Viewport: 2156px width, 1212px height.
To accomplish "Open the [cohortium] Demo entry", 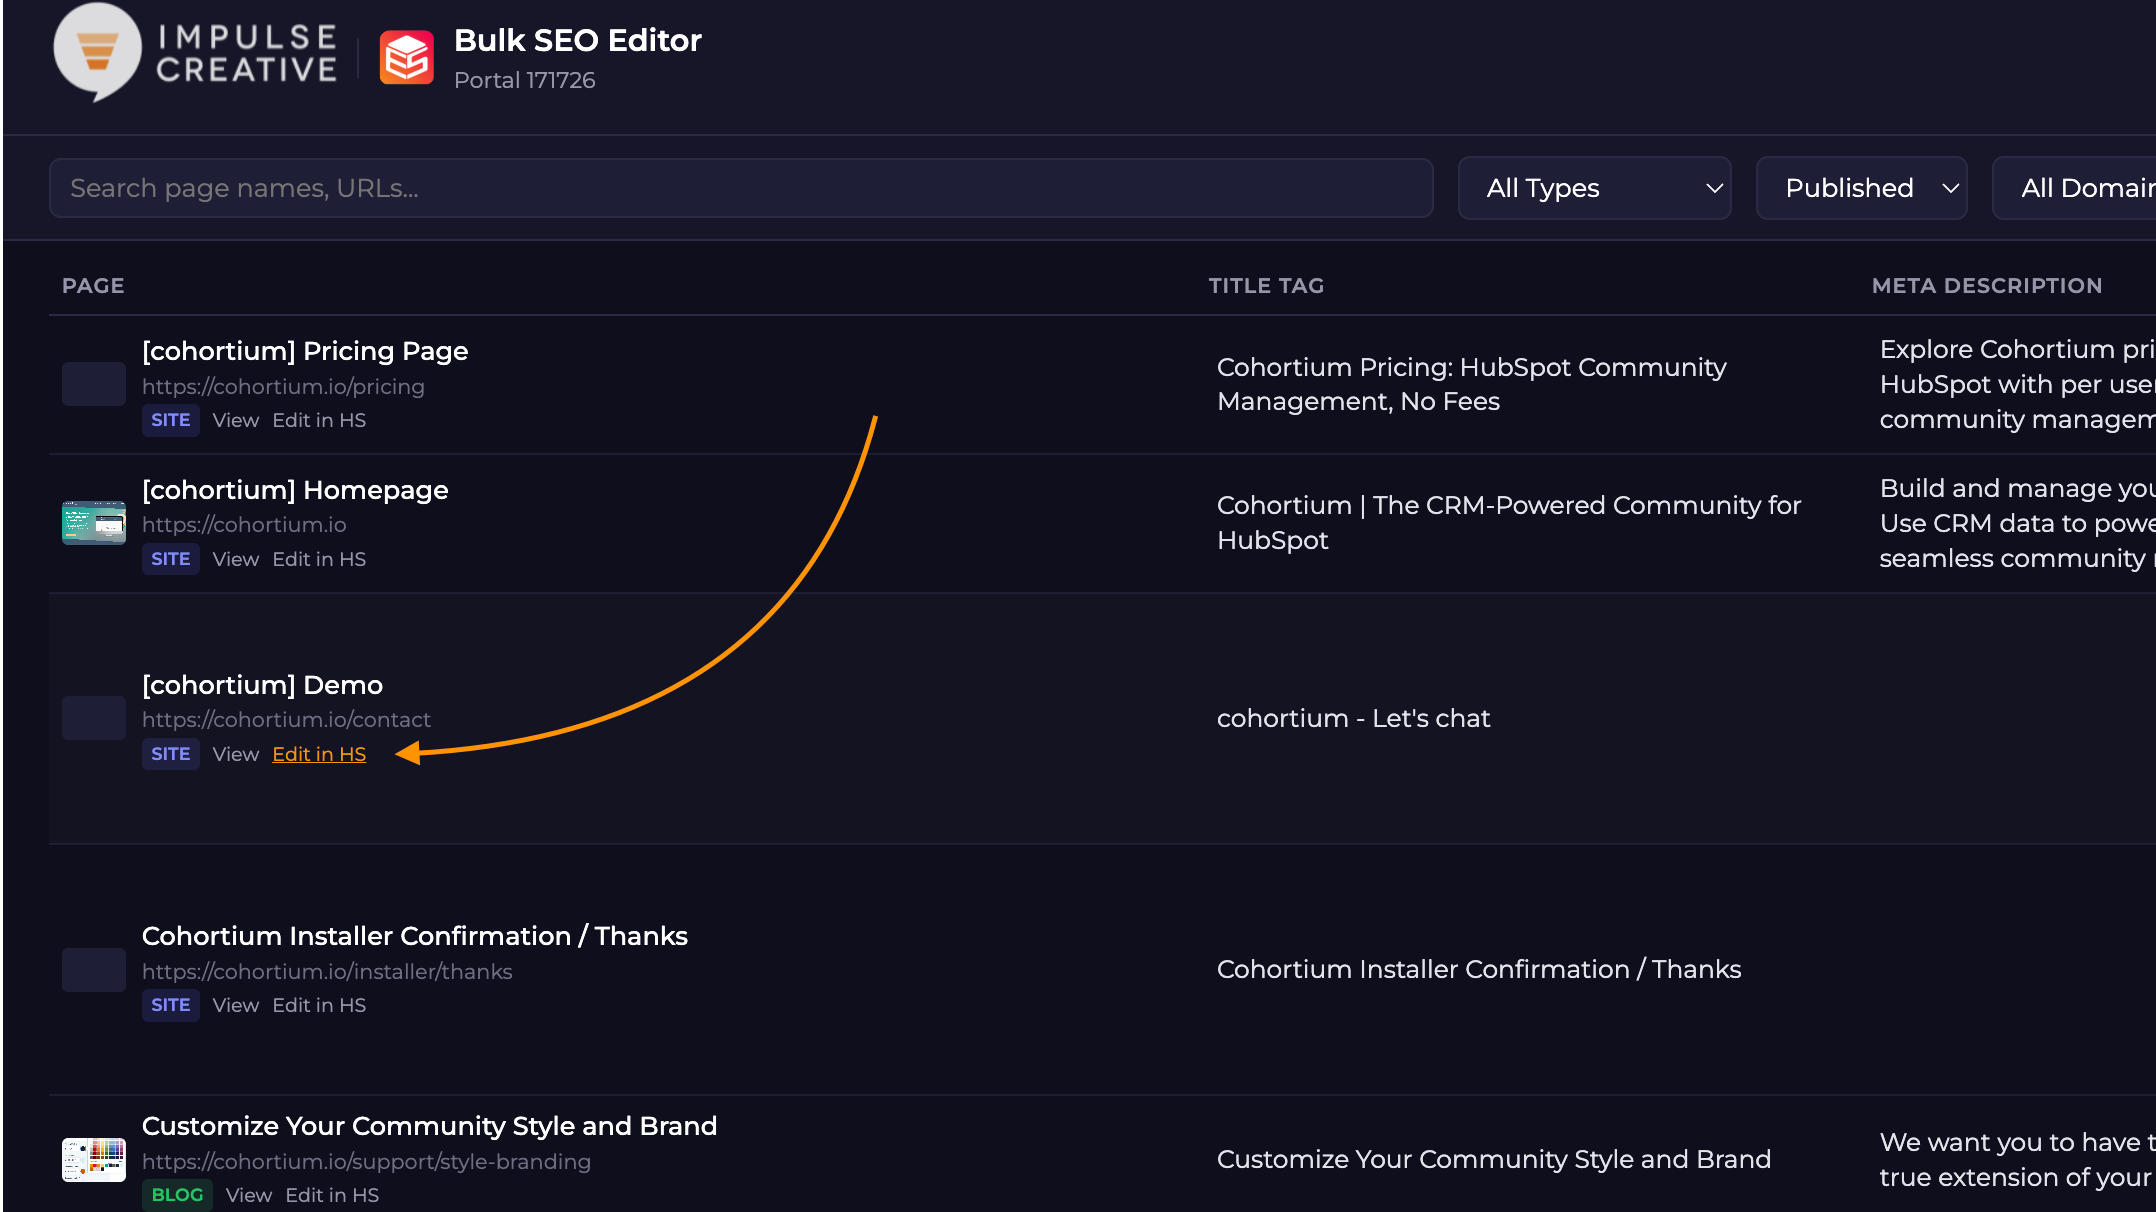I will pos(262,685).
